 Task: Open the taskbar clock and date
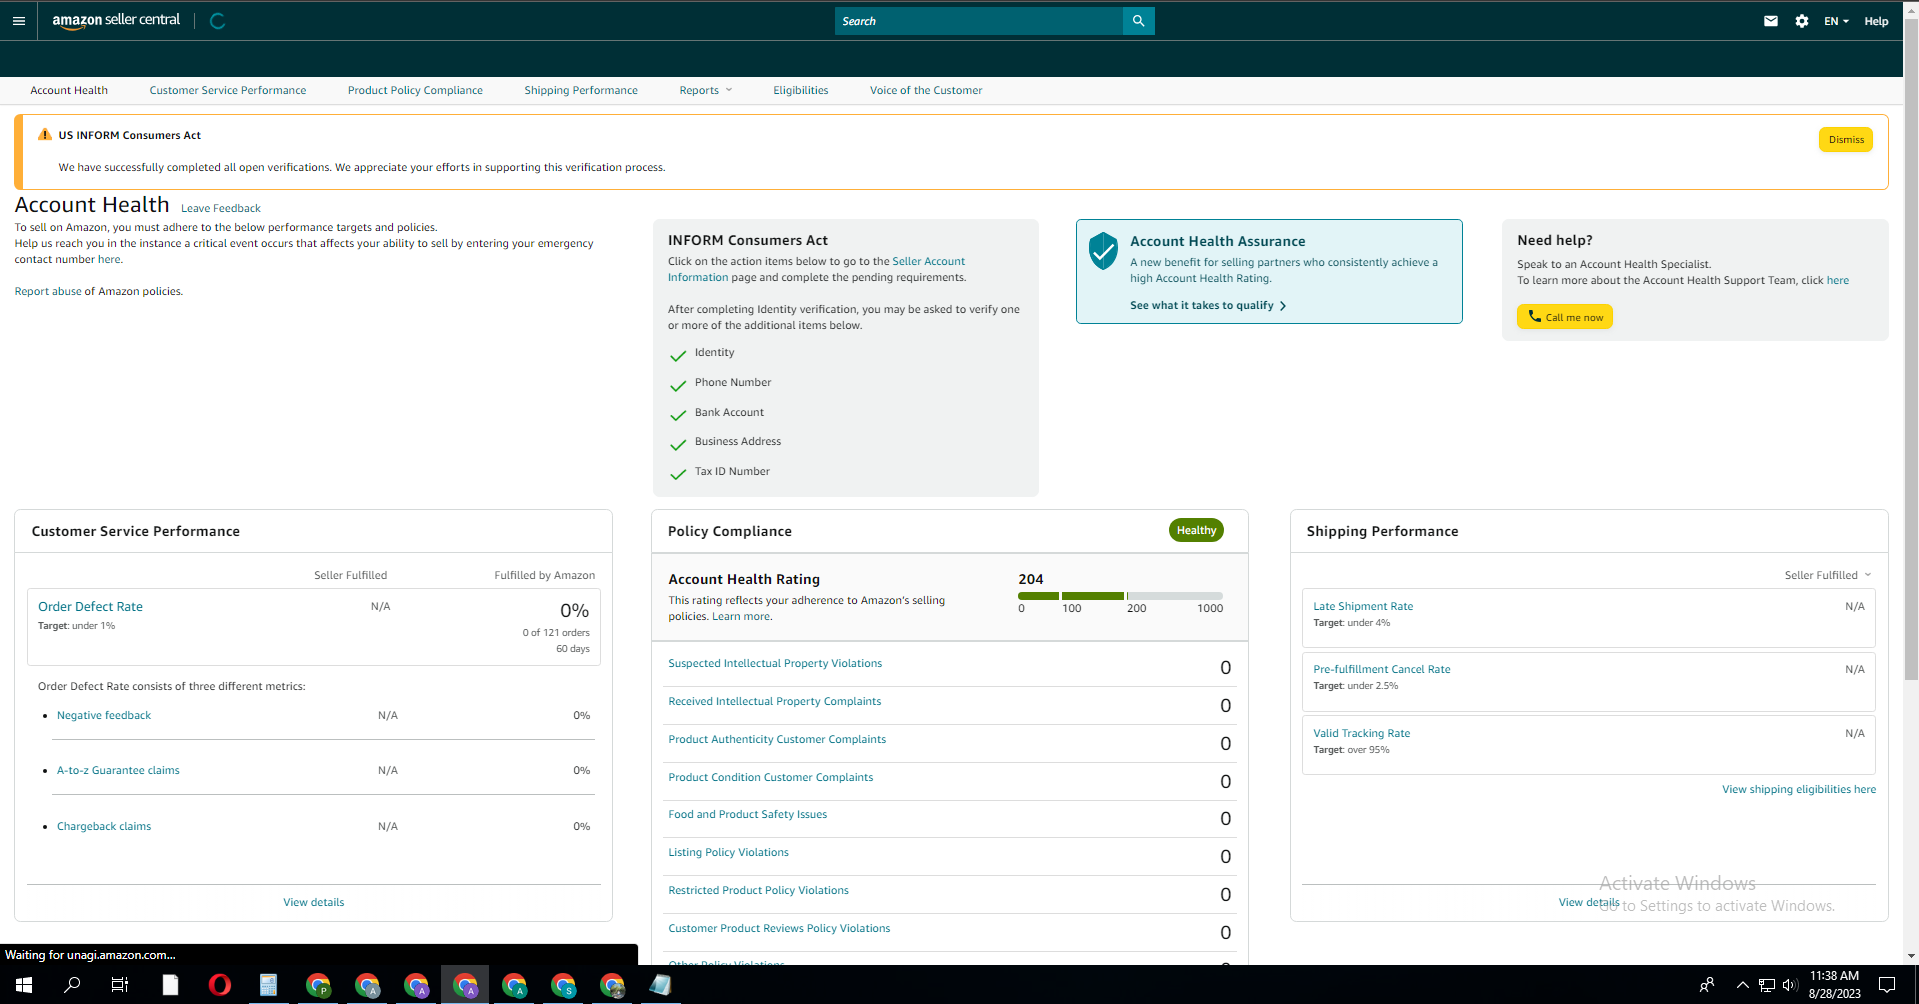pyautogui.click(x=1835, y=985)
